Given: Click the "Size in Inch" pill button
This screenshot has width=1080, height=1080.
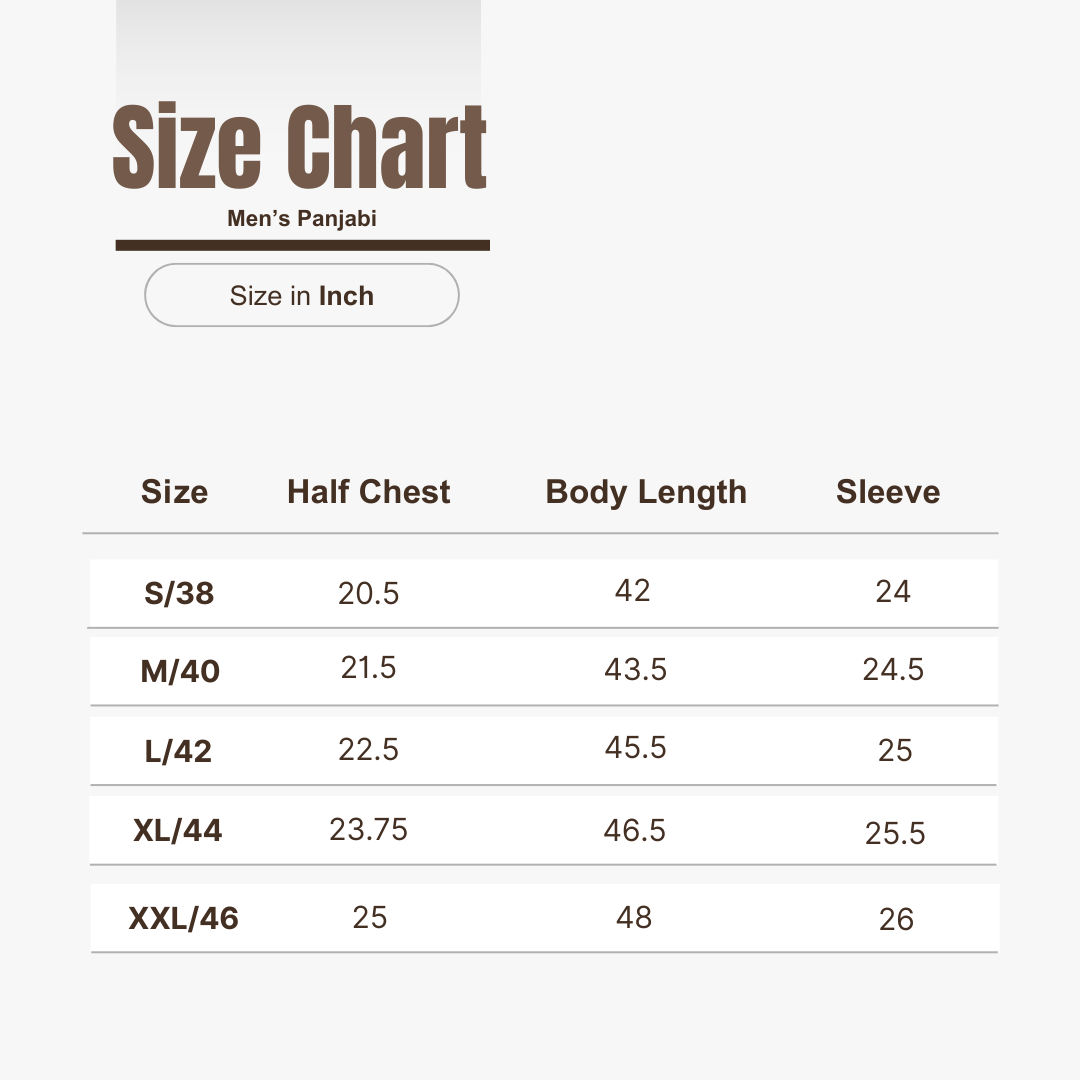Looking at the screenshot, I should tap(302, 296).
